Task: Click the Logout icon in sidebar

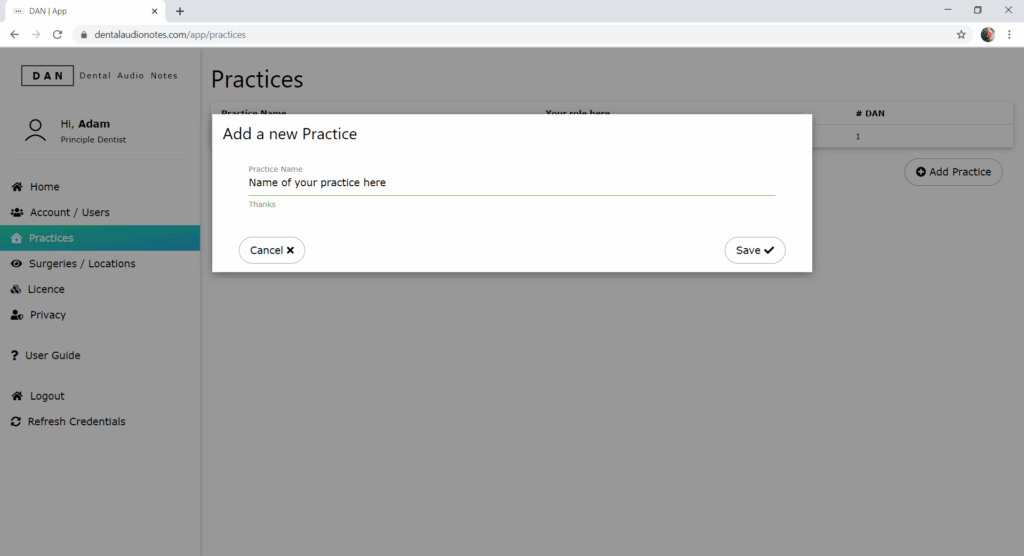Action: (16, 396)
